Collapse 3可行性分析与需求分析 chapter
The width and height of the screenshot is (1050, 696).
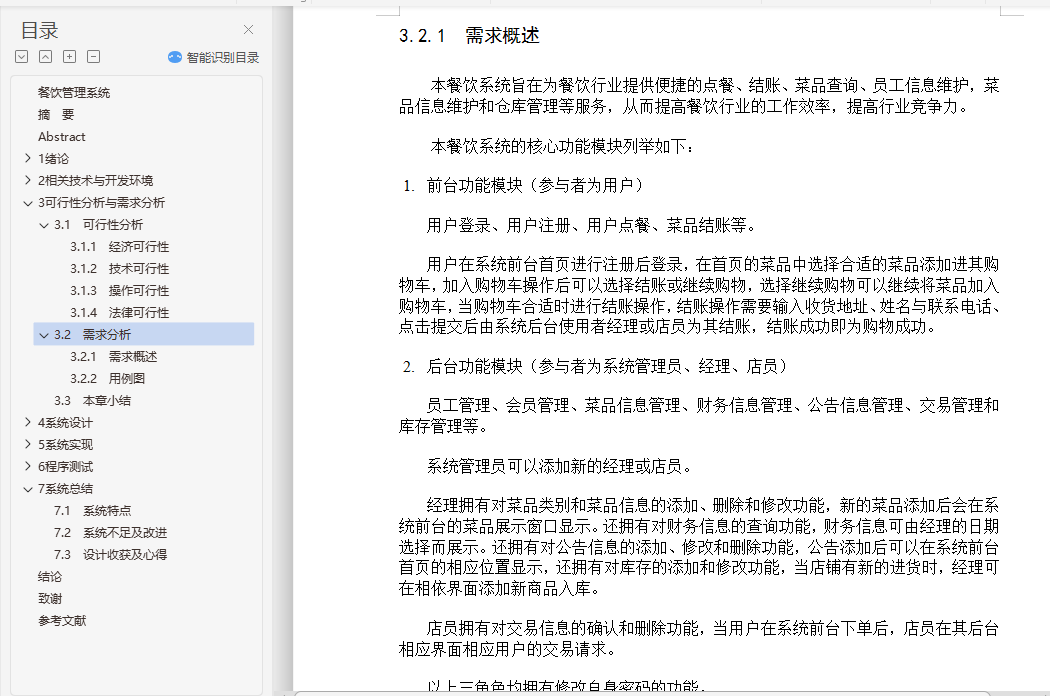coord(27,202)
